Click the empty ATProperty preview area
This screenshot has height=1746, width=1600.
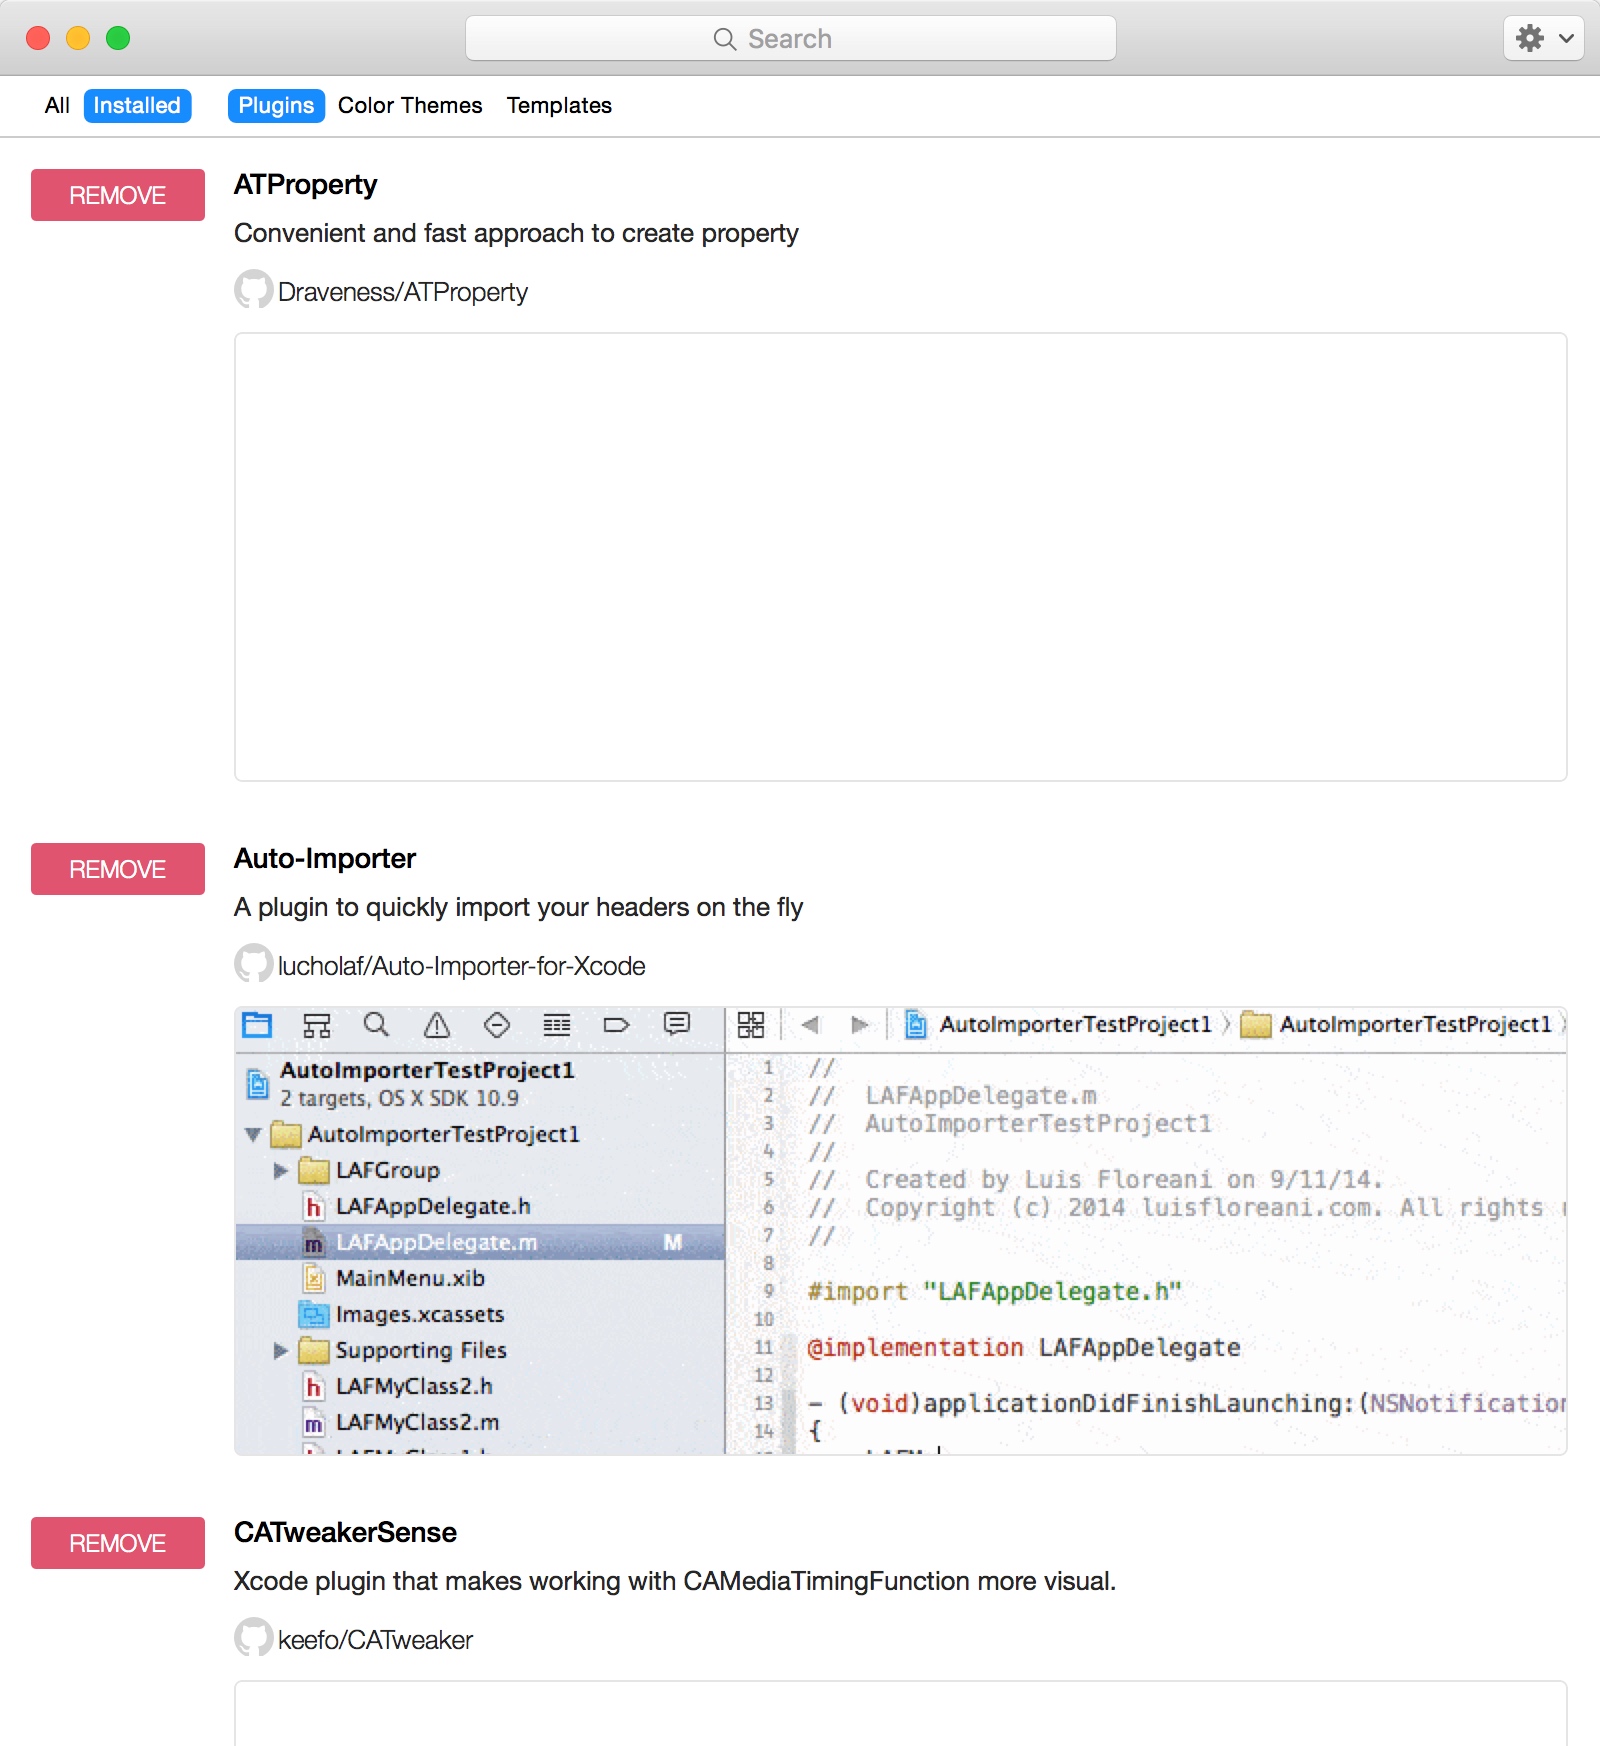(x=900, y=556)
